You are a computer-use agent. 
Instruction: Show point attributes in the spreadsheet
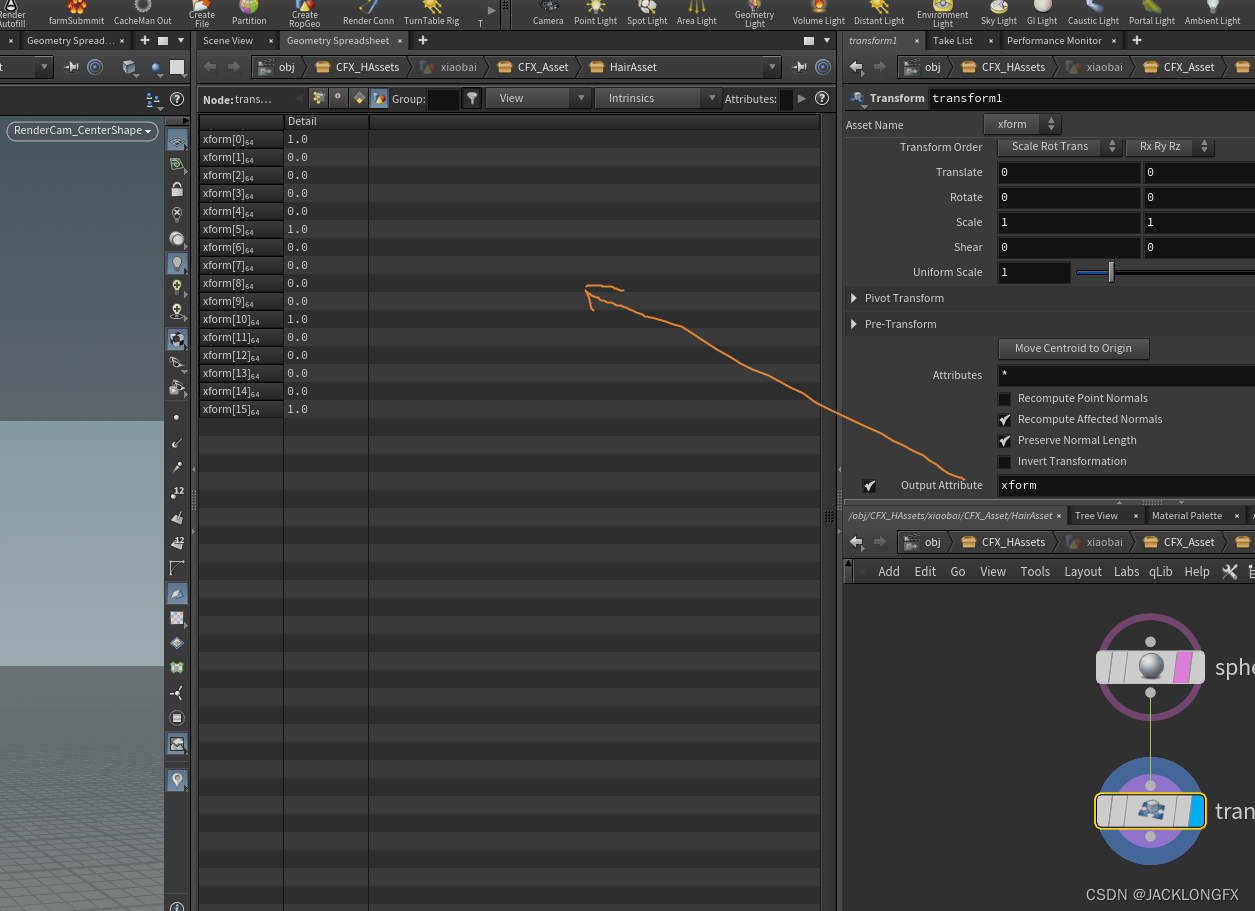point(318,98)
